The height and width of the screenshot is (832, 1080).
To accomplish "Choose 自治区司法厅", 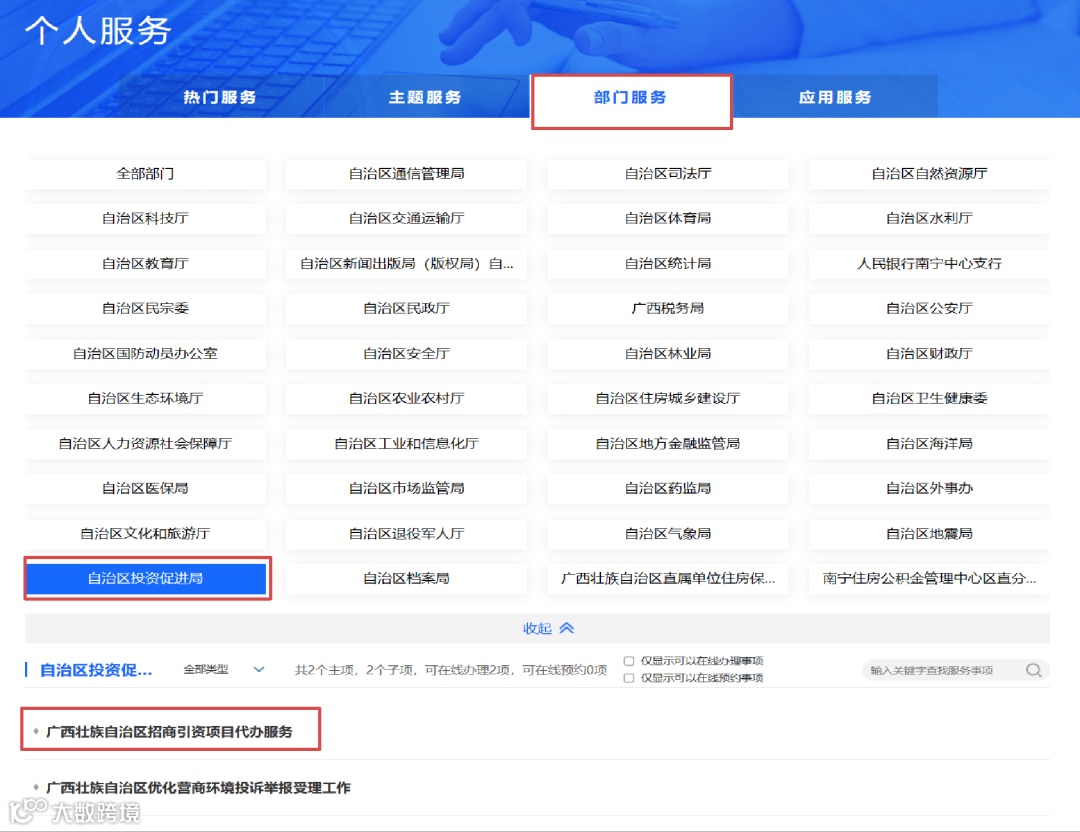I will (x=668, y=174).
